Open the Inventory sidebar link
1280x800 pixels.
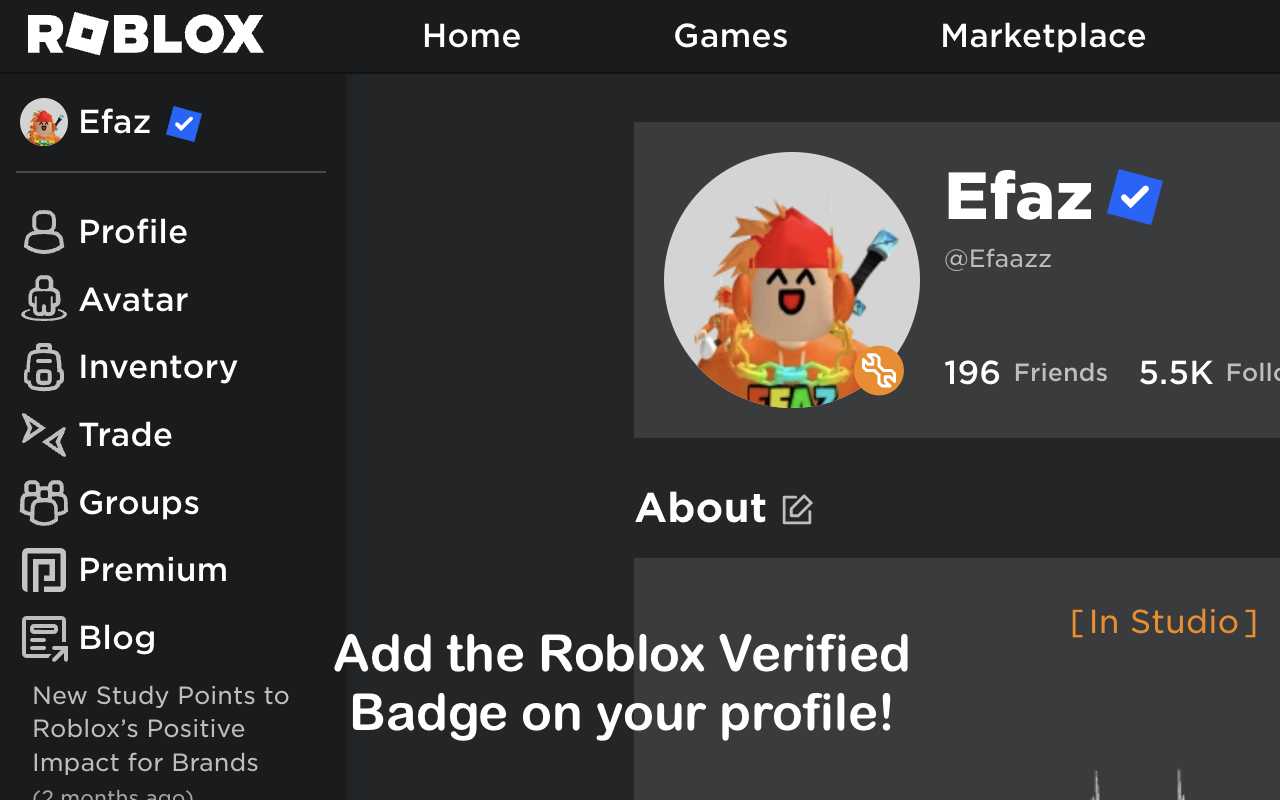point(158,367)
